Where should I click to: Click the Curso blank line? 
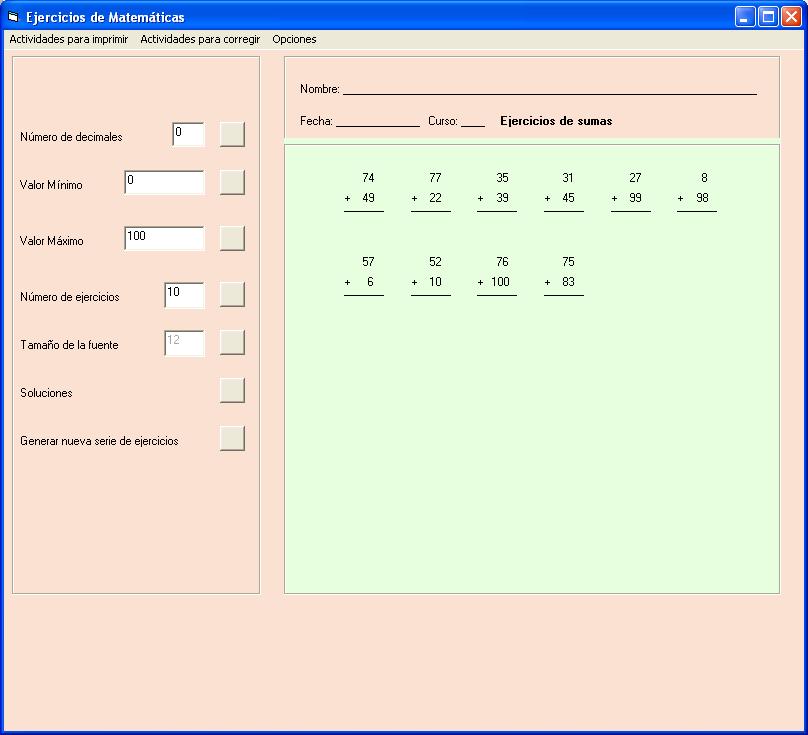(x=473, y=124)
